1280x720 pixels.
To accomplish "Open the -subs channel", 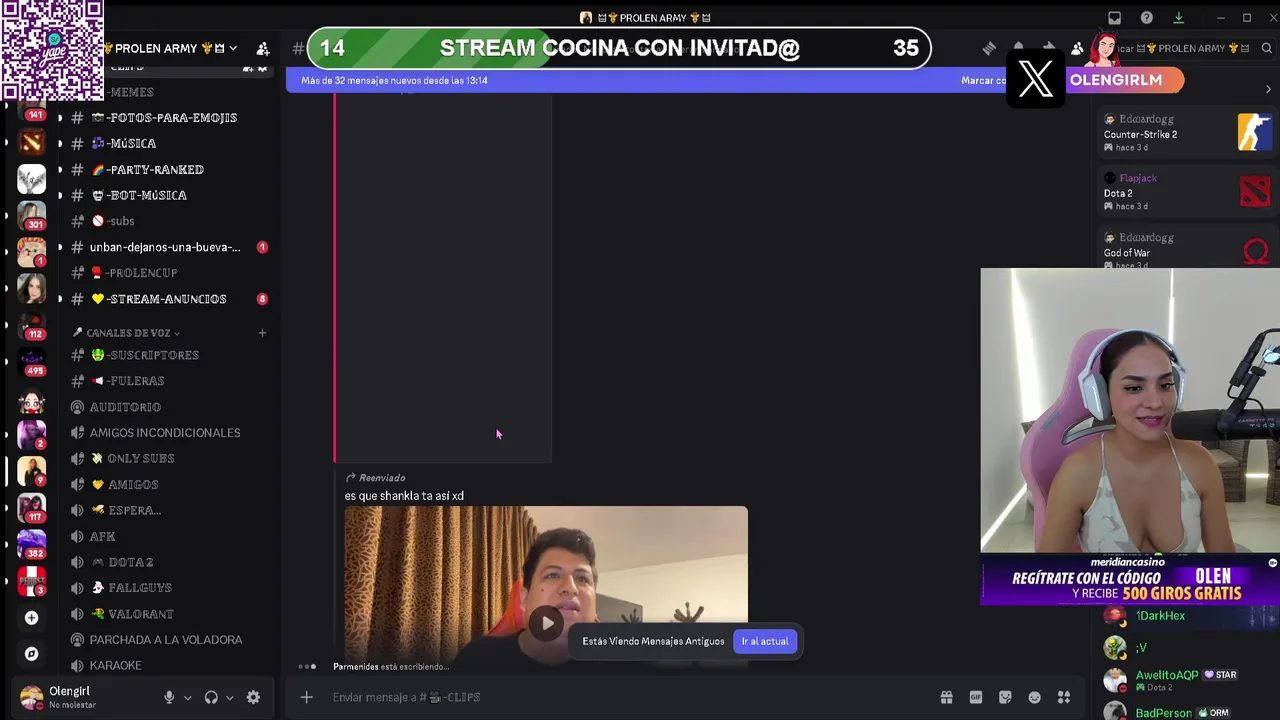I will pyautogui.click(x=163, y=221).
